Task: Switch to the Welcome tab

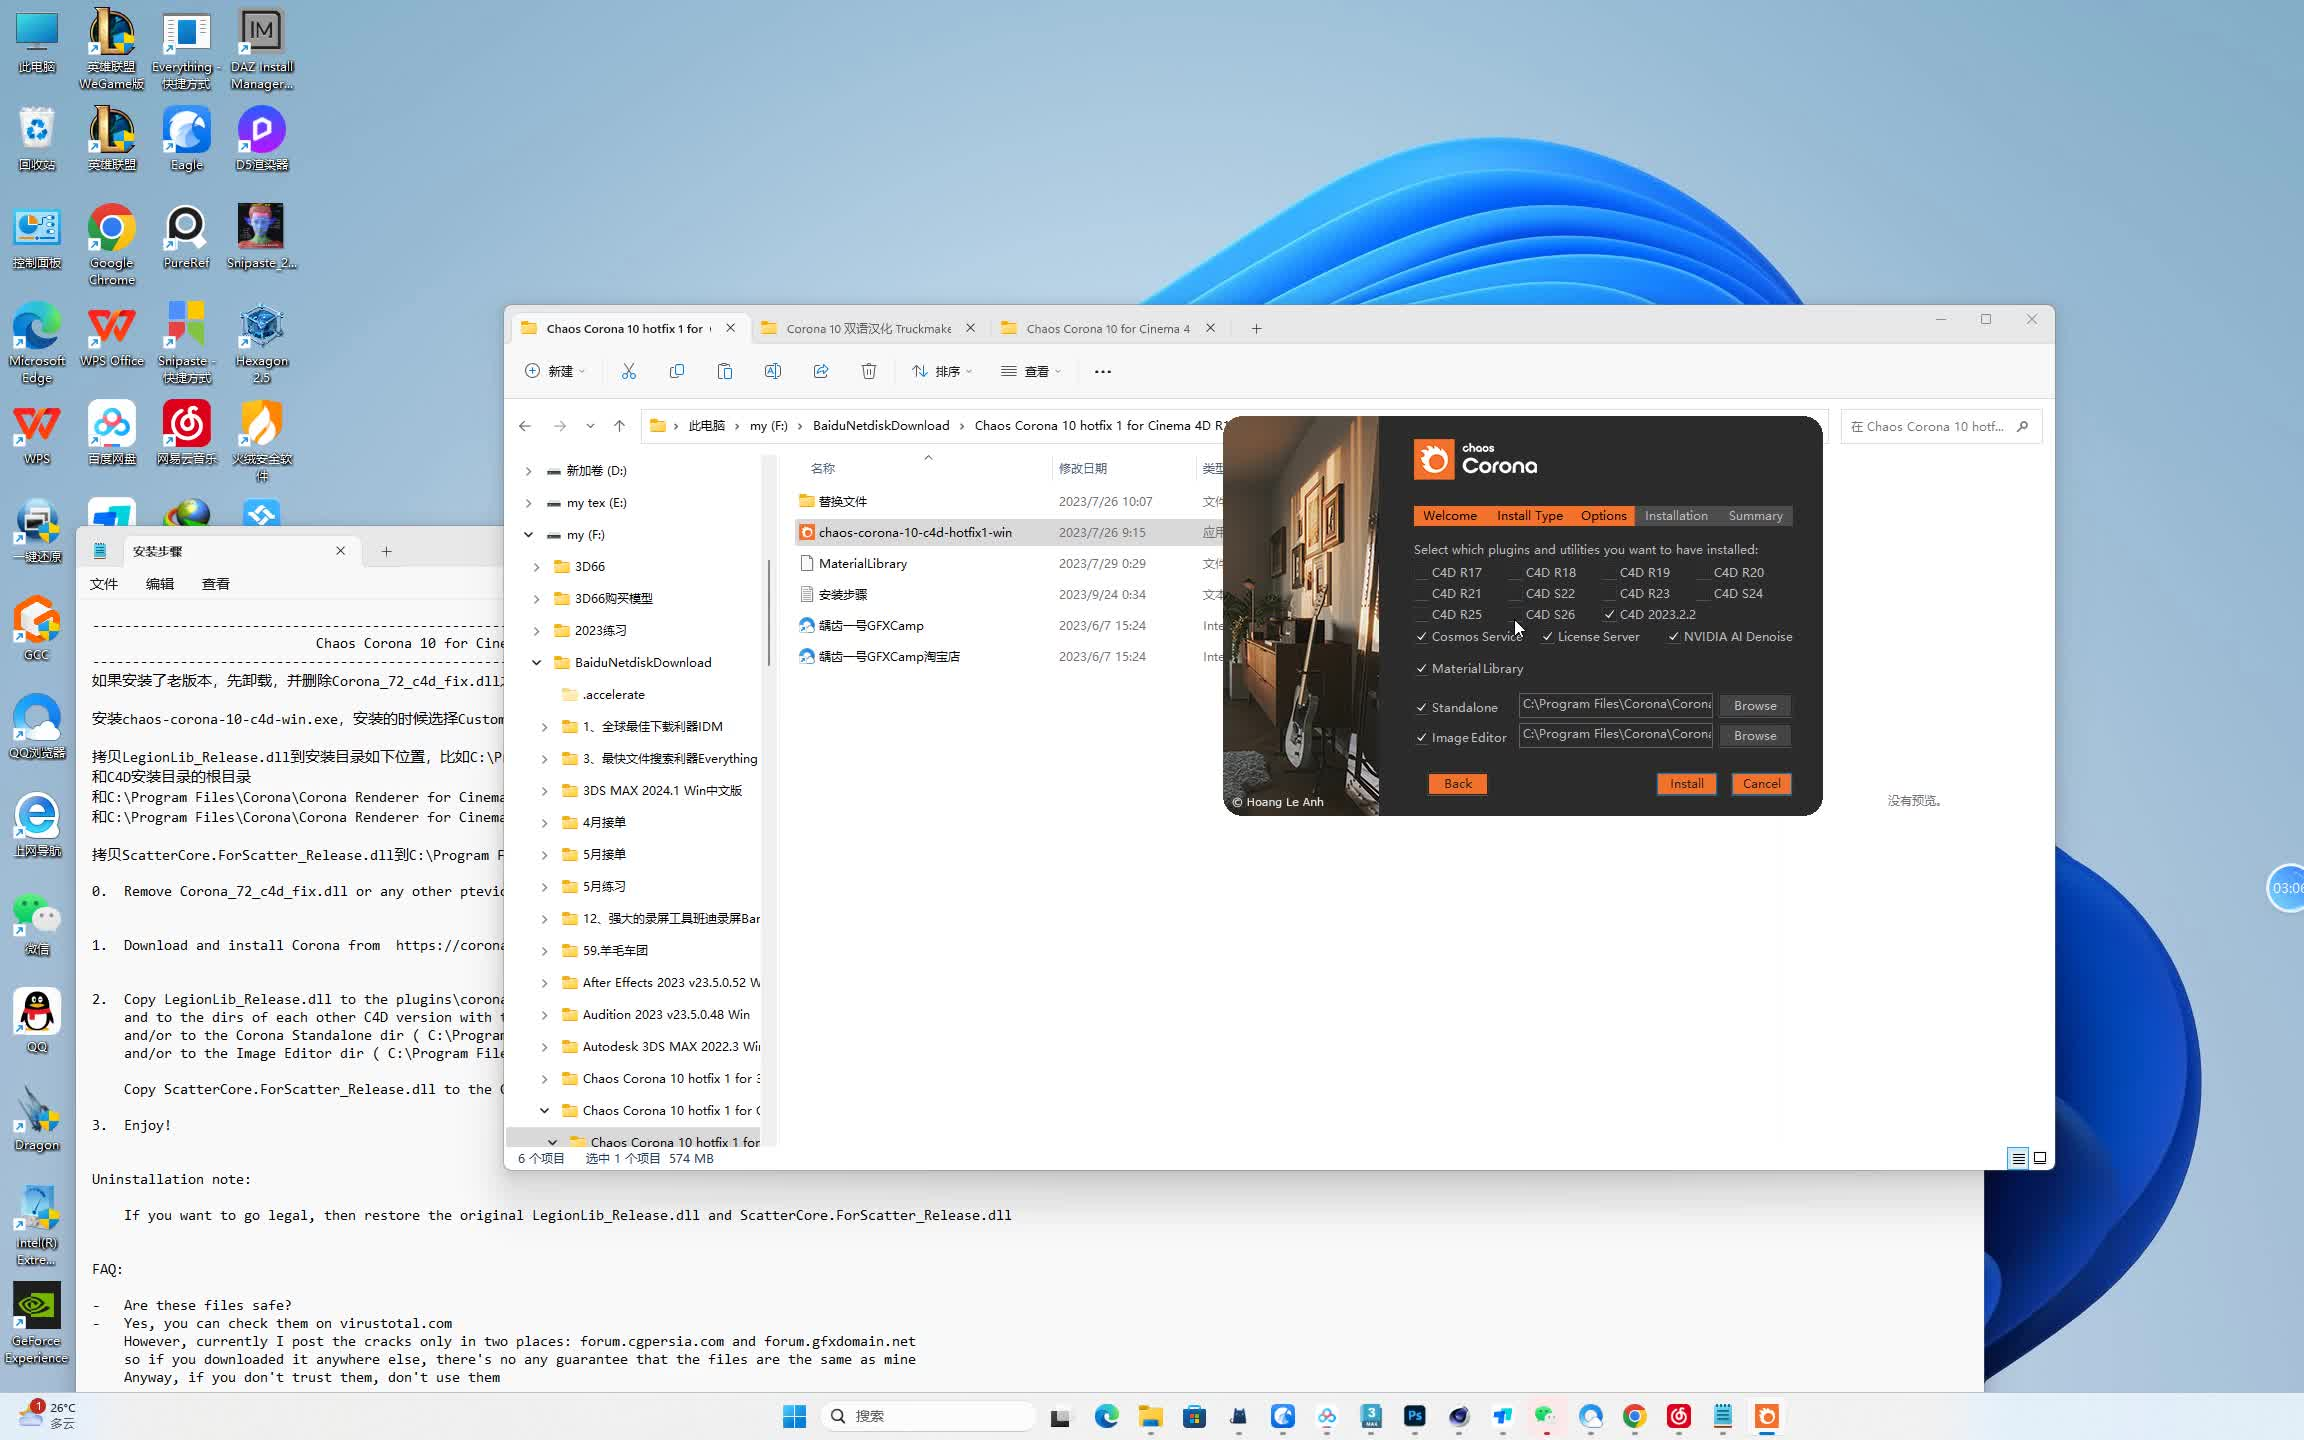Action: pos(1450,516)
